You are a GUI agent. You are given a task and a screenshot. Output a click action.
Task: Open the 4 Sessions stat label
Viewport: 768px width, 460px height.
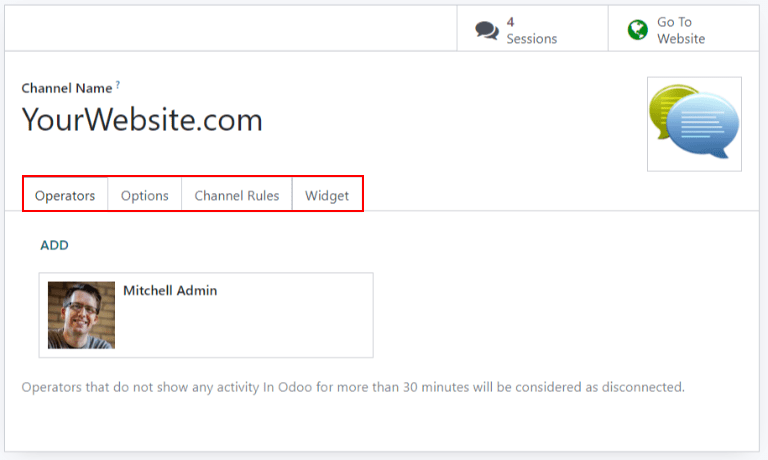tap(531, 38)
